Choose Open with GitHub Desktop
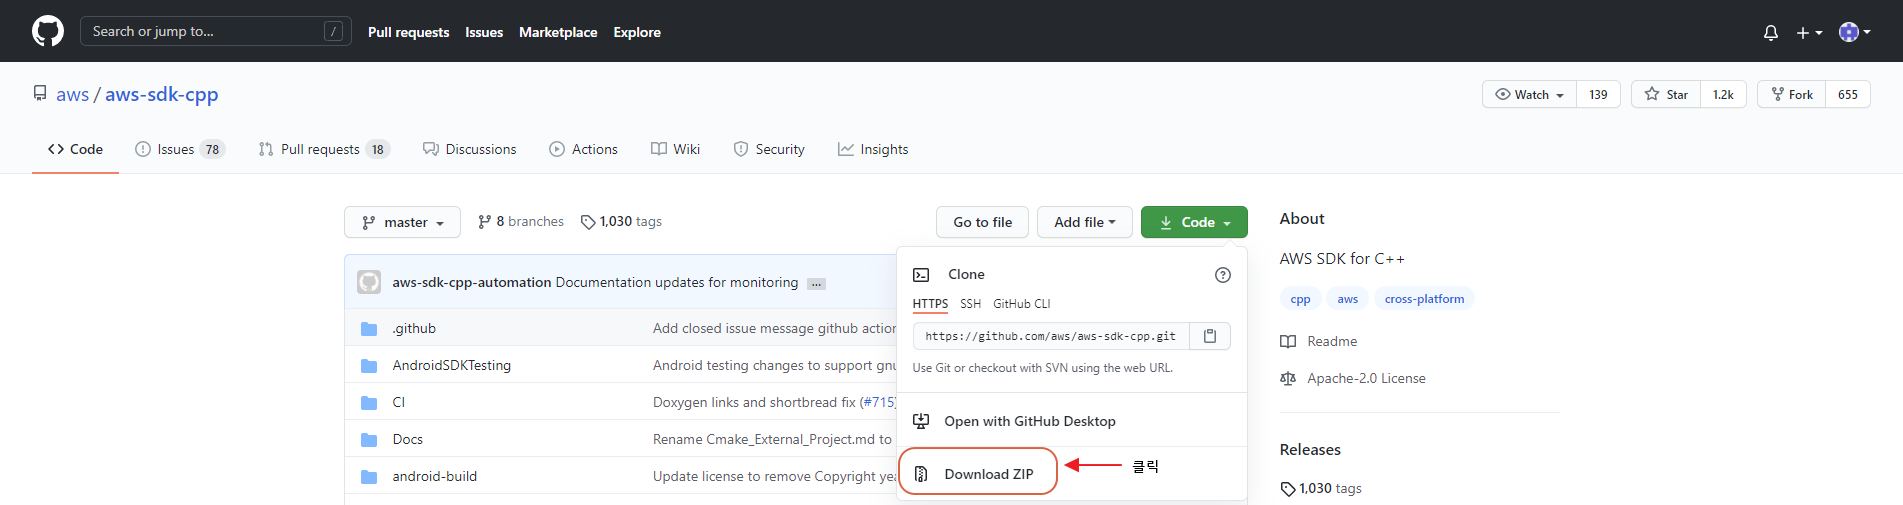1903x505 pixels. pyautogui.click(x=1071, y=421)
